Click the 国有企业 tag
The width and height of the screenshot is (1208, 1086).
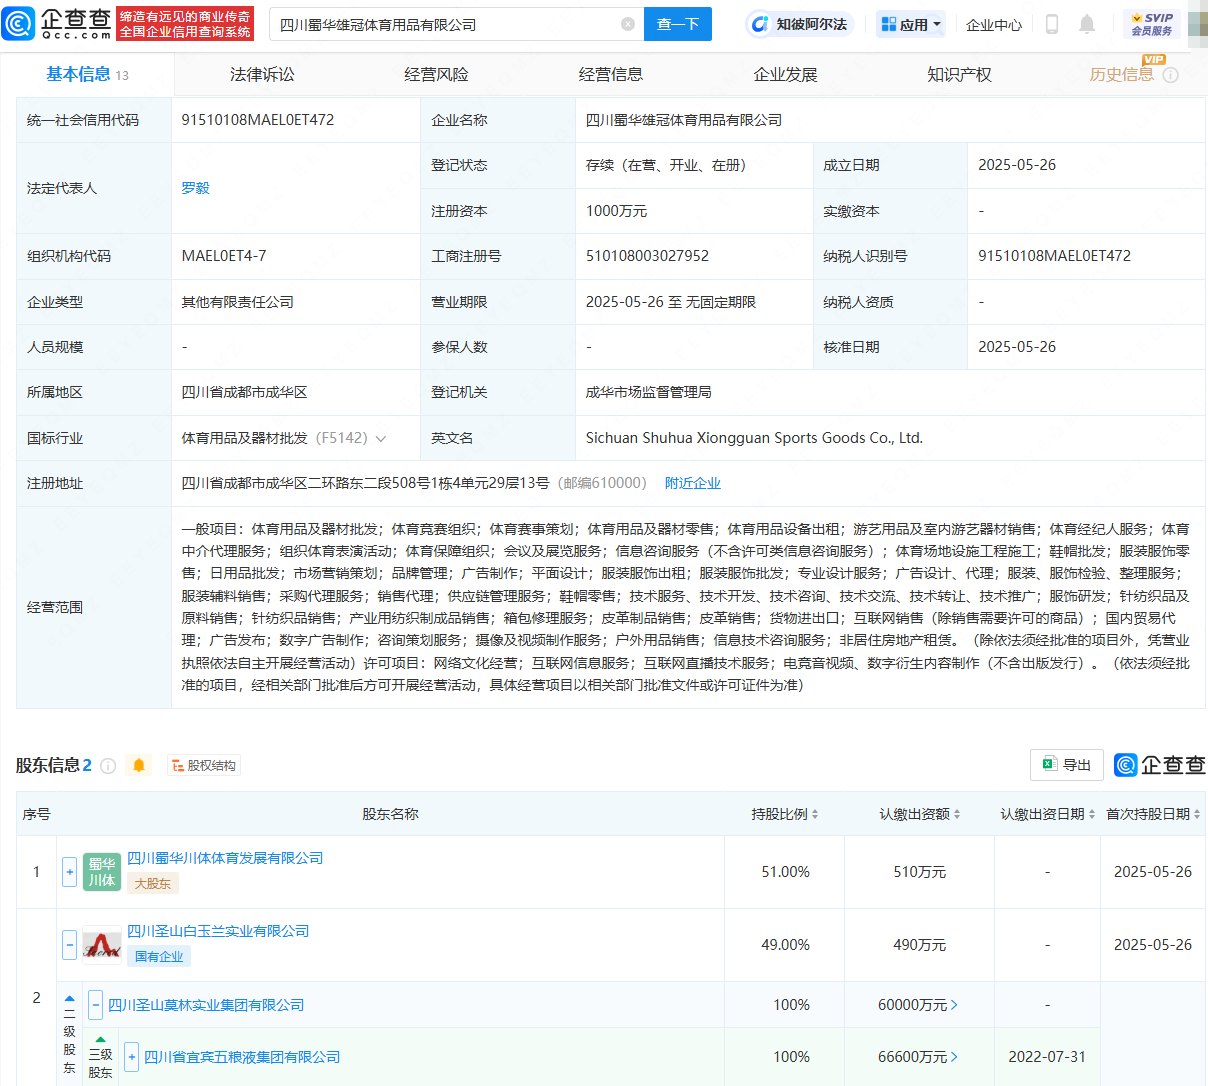[x=159, y=957]
